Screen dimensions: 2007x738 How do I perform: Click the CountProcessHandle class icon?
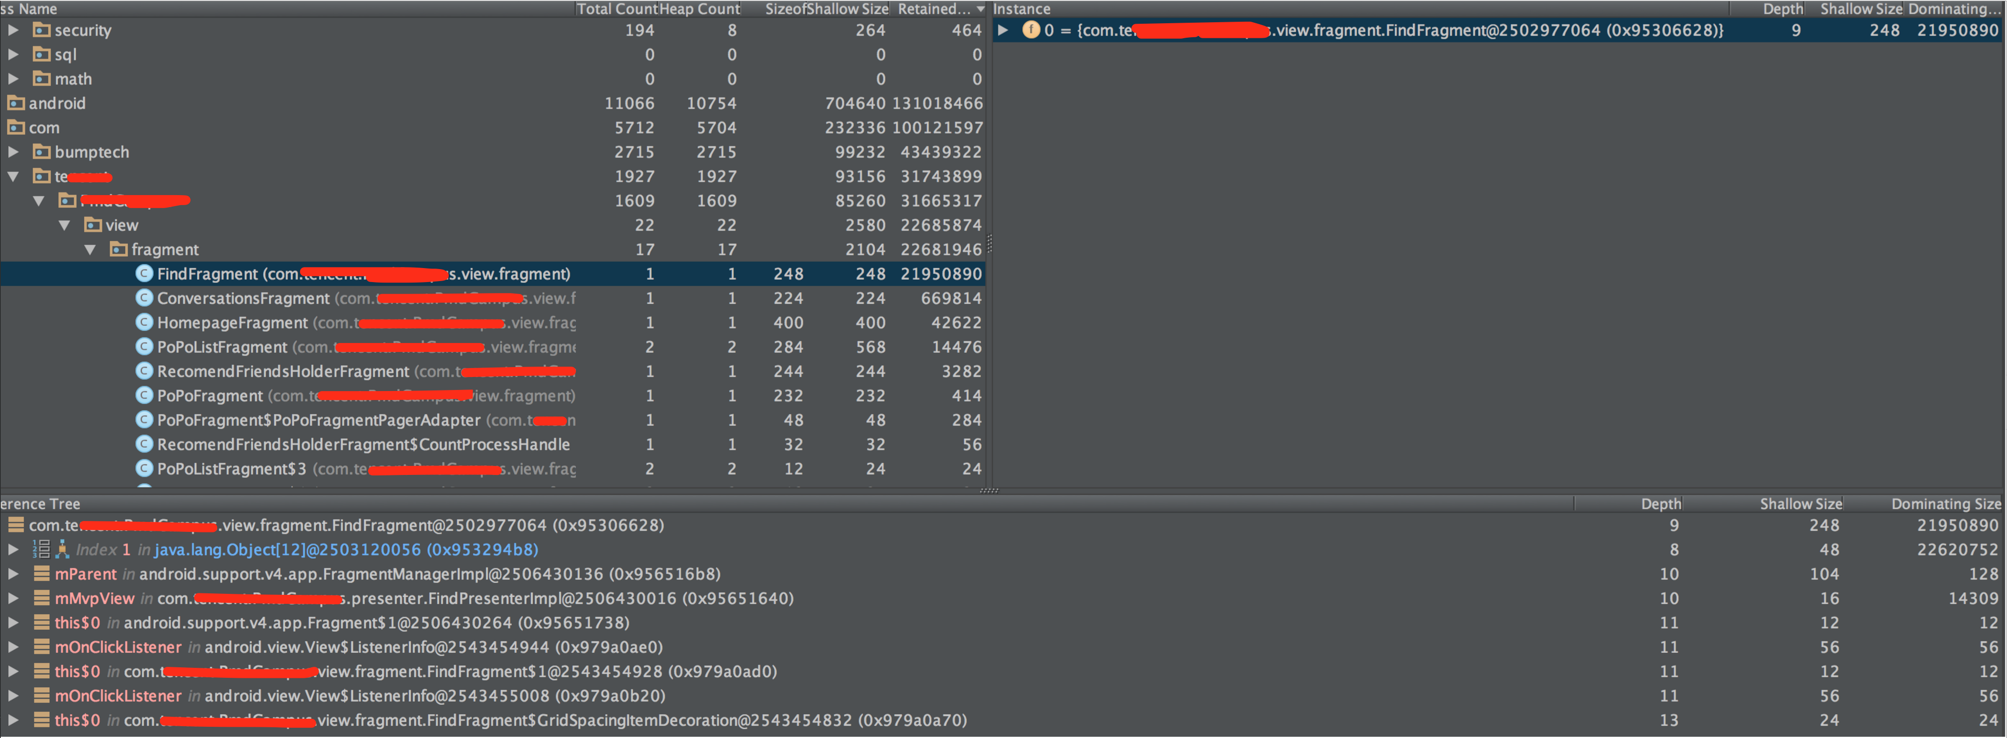pyautogui.click(x=144, y=444)
